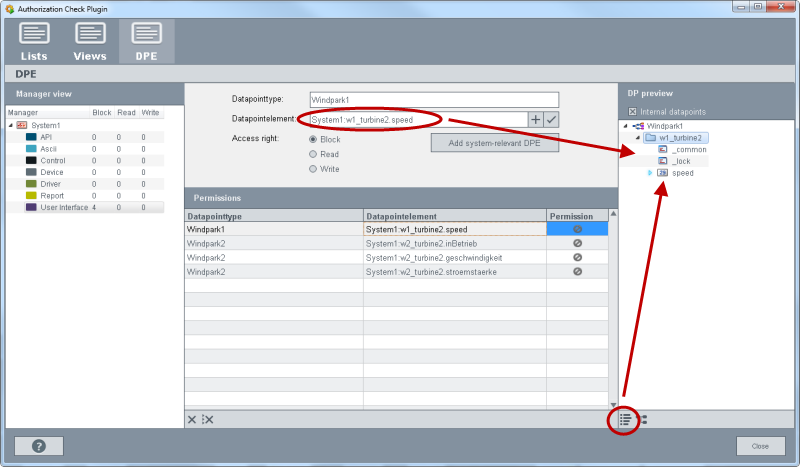
Task: Click the plus icon beside Datapointelement field
Action: (535, 120)
